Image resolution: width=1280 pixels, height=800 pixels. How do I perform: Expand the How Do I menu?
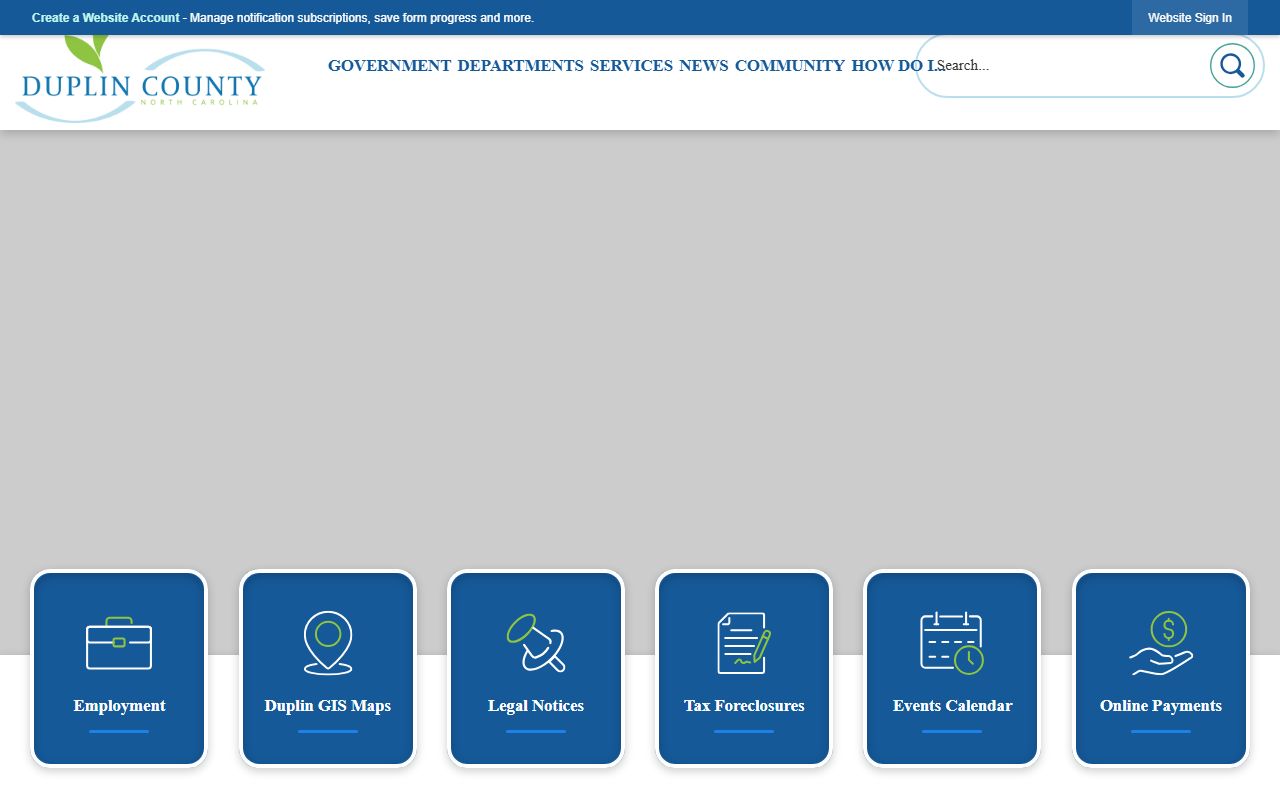pyautogui.click(x=893, y=66)
